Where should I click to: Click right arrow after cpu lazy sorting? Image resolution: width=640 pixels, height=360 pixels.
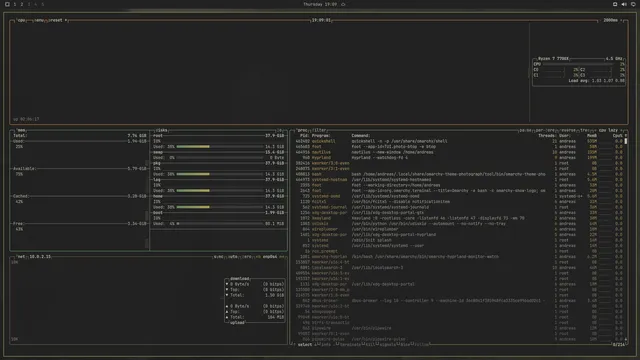(622, 130)
